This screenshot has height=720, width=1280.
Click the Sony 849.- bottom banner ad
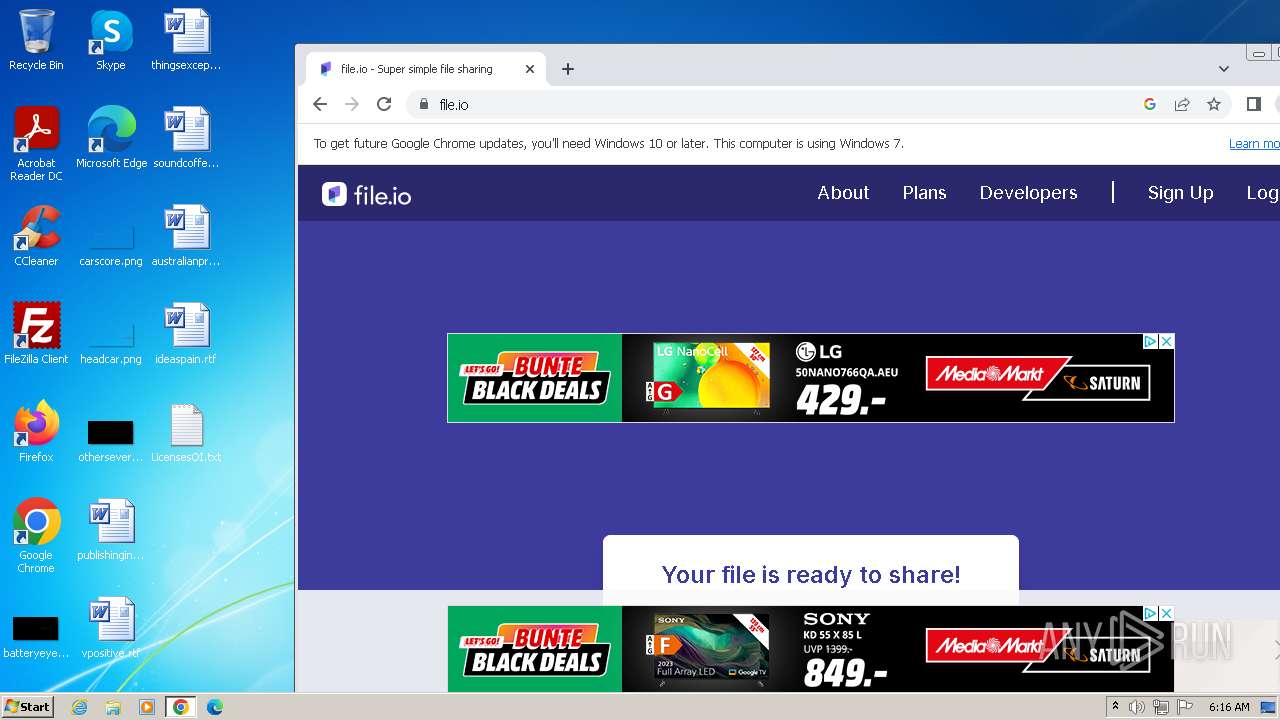pos(810,649)
